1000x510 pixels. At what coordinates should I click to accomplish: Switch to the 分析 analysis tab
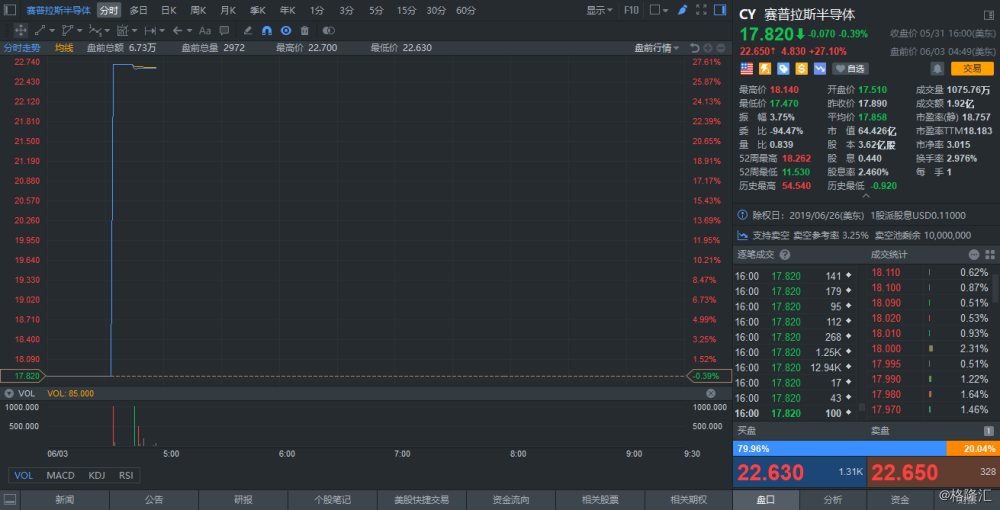(833, 500)
